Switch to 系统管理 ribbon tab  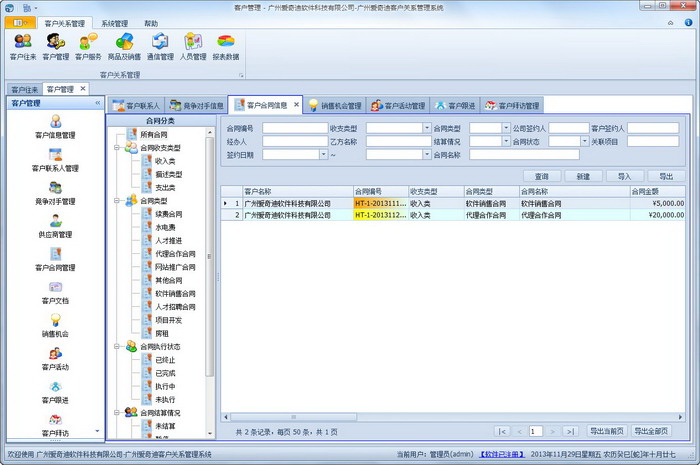click(114, 24)
